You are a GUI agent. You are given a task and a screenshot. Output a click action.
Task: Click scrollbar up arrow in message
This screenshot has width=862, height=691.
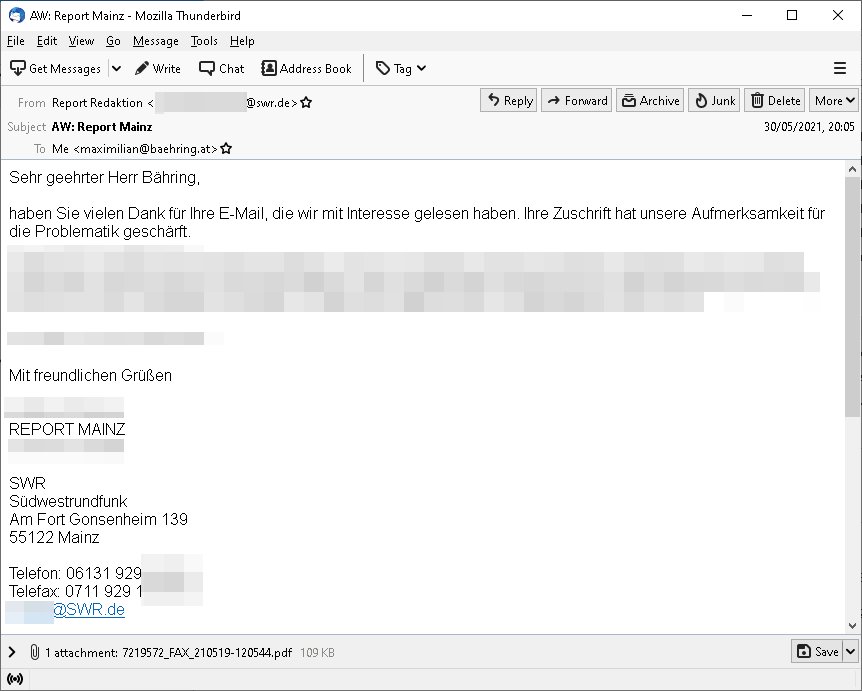(x=852, y=169)
